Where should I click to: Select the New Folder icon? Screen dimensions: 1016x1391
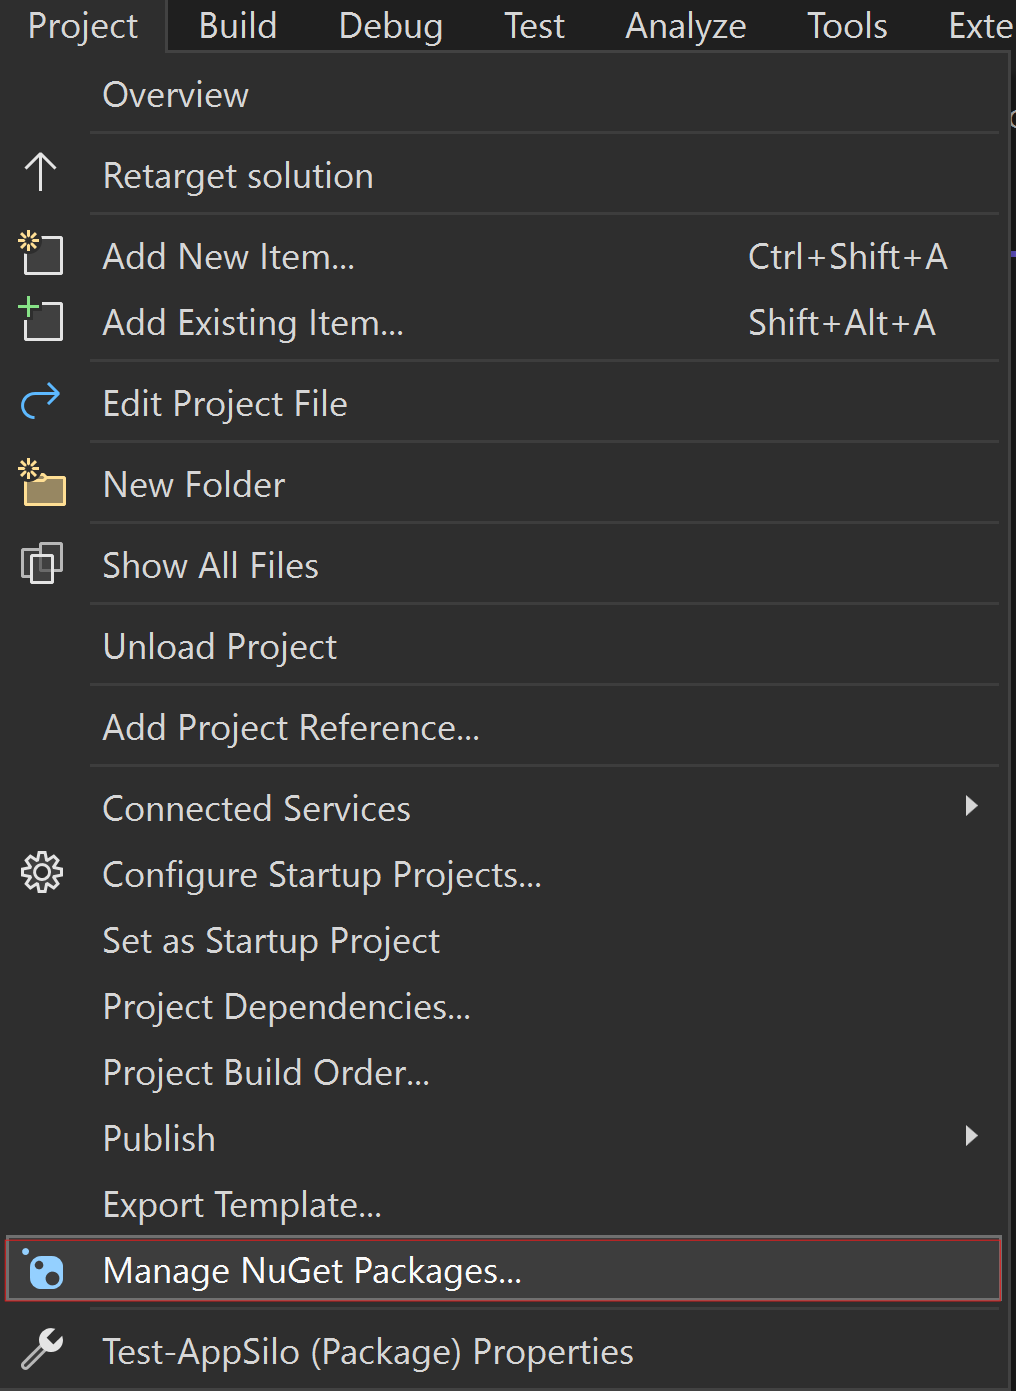(x=41, y=483)
